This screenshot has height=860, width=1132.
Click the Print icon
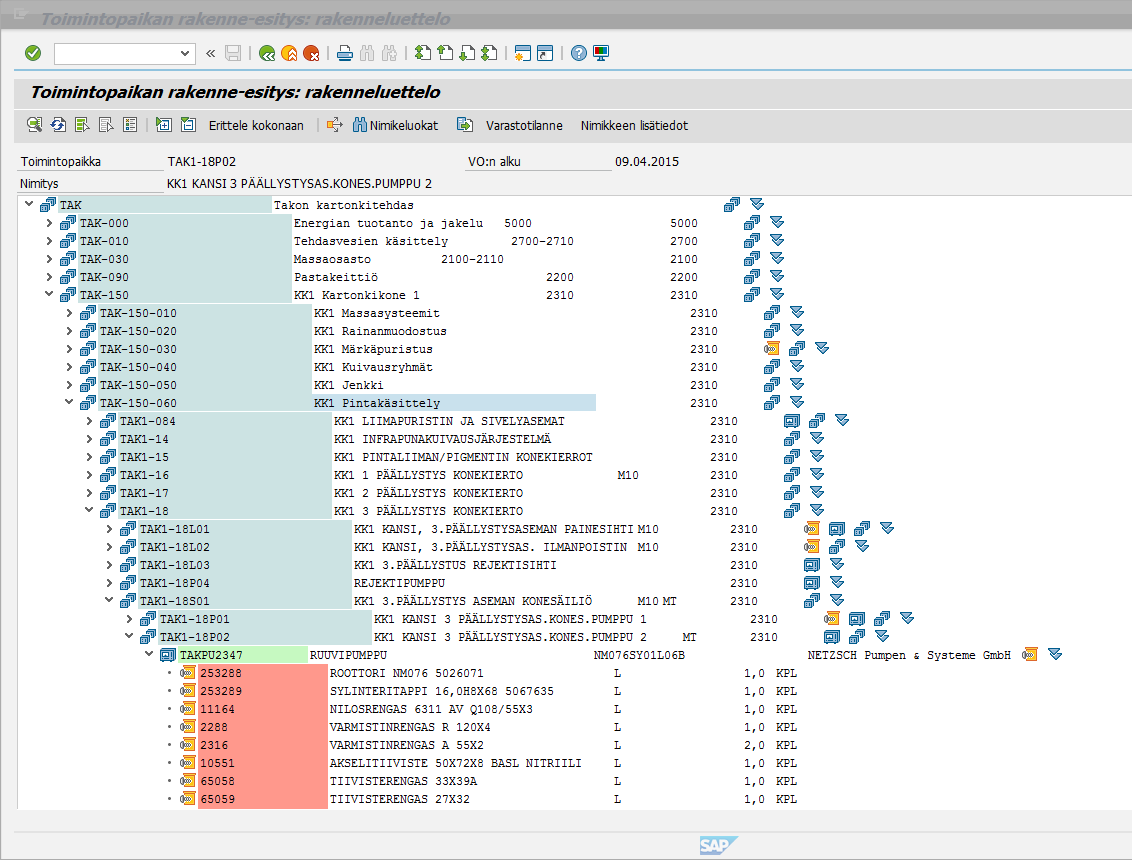345,53
